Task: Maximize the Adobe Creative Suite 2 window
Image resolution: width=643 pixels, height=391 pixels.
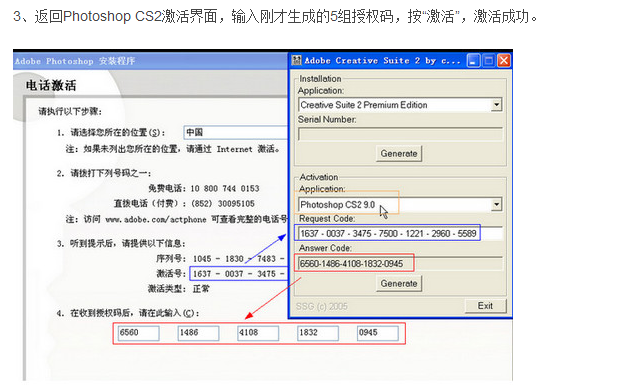Action: point(488,61)
